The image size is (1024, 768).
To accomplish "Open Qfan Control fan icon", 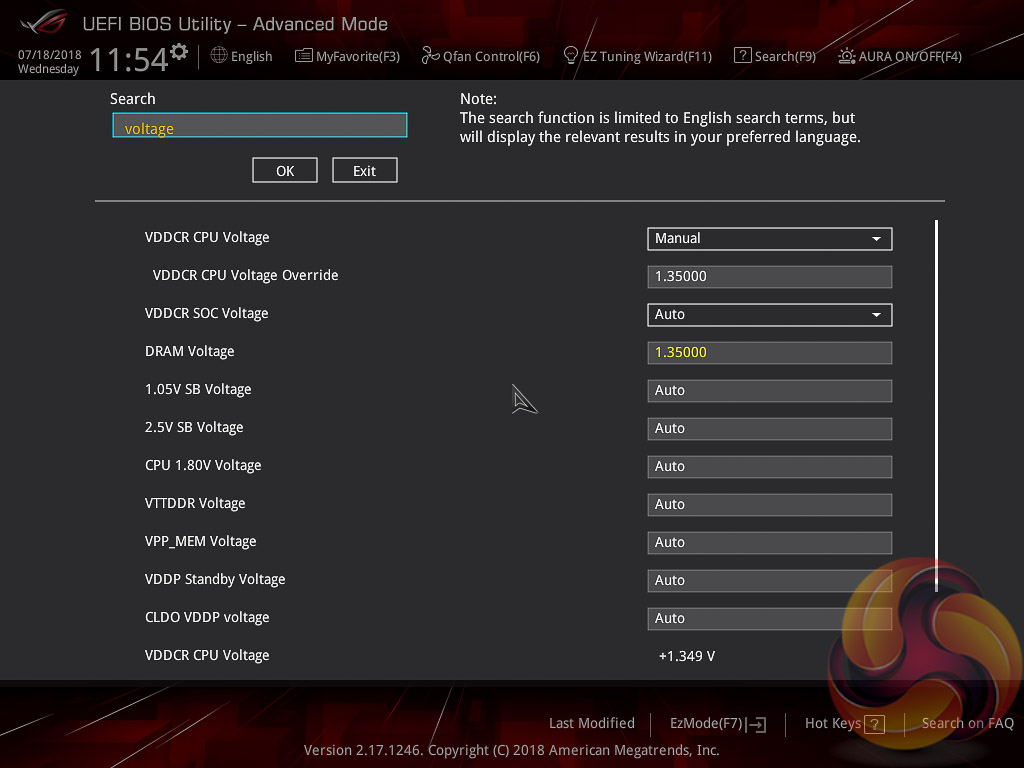I will pyautogui.click(x=430, y=56).
